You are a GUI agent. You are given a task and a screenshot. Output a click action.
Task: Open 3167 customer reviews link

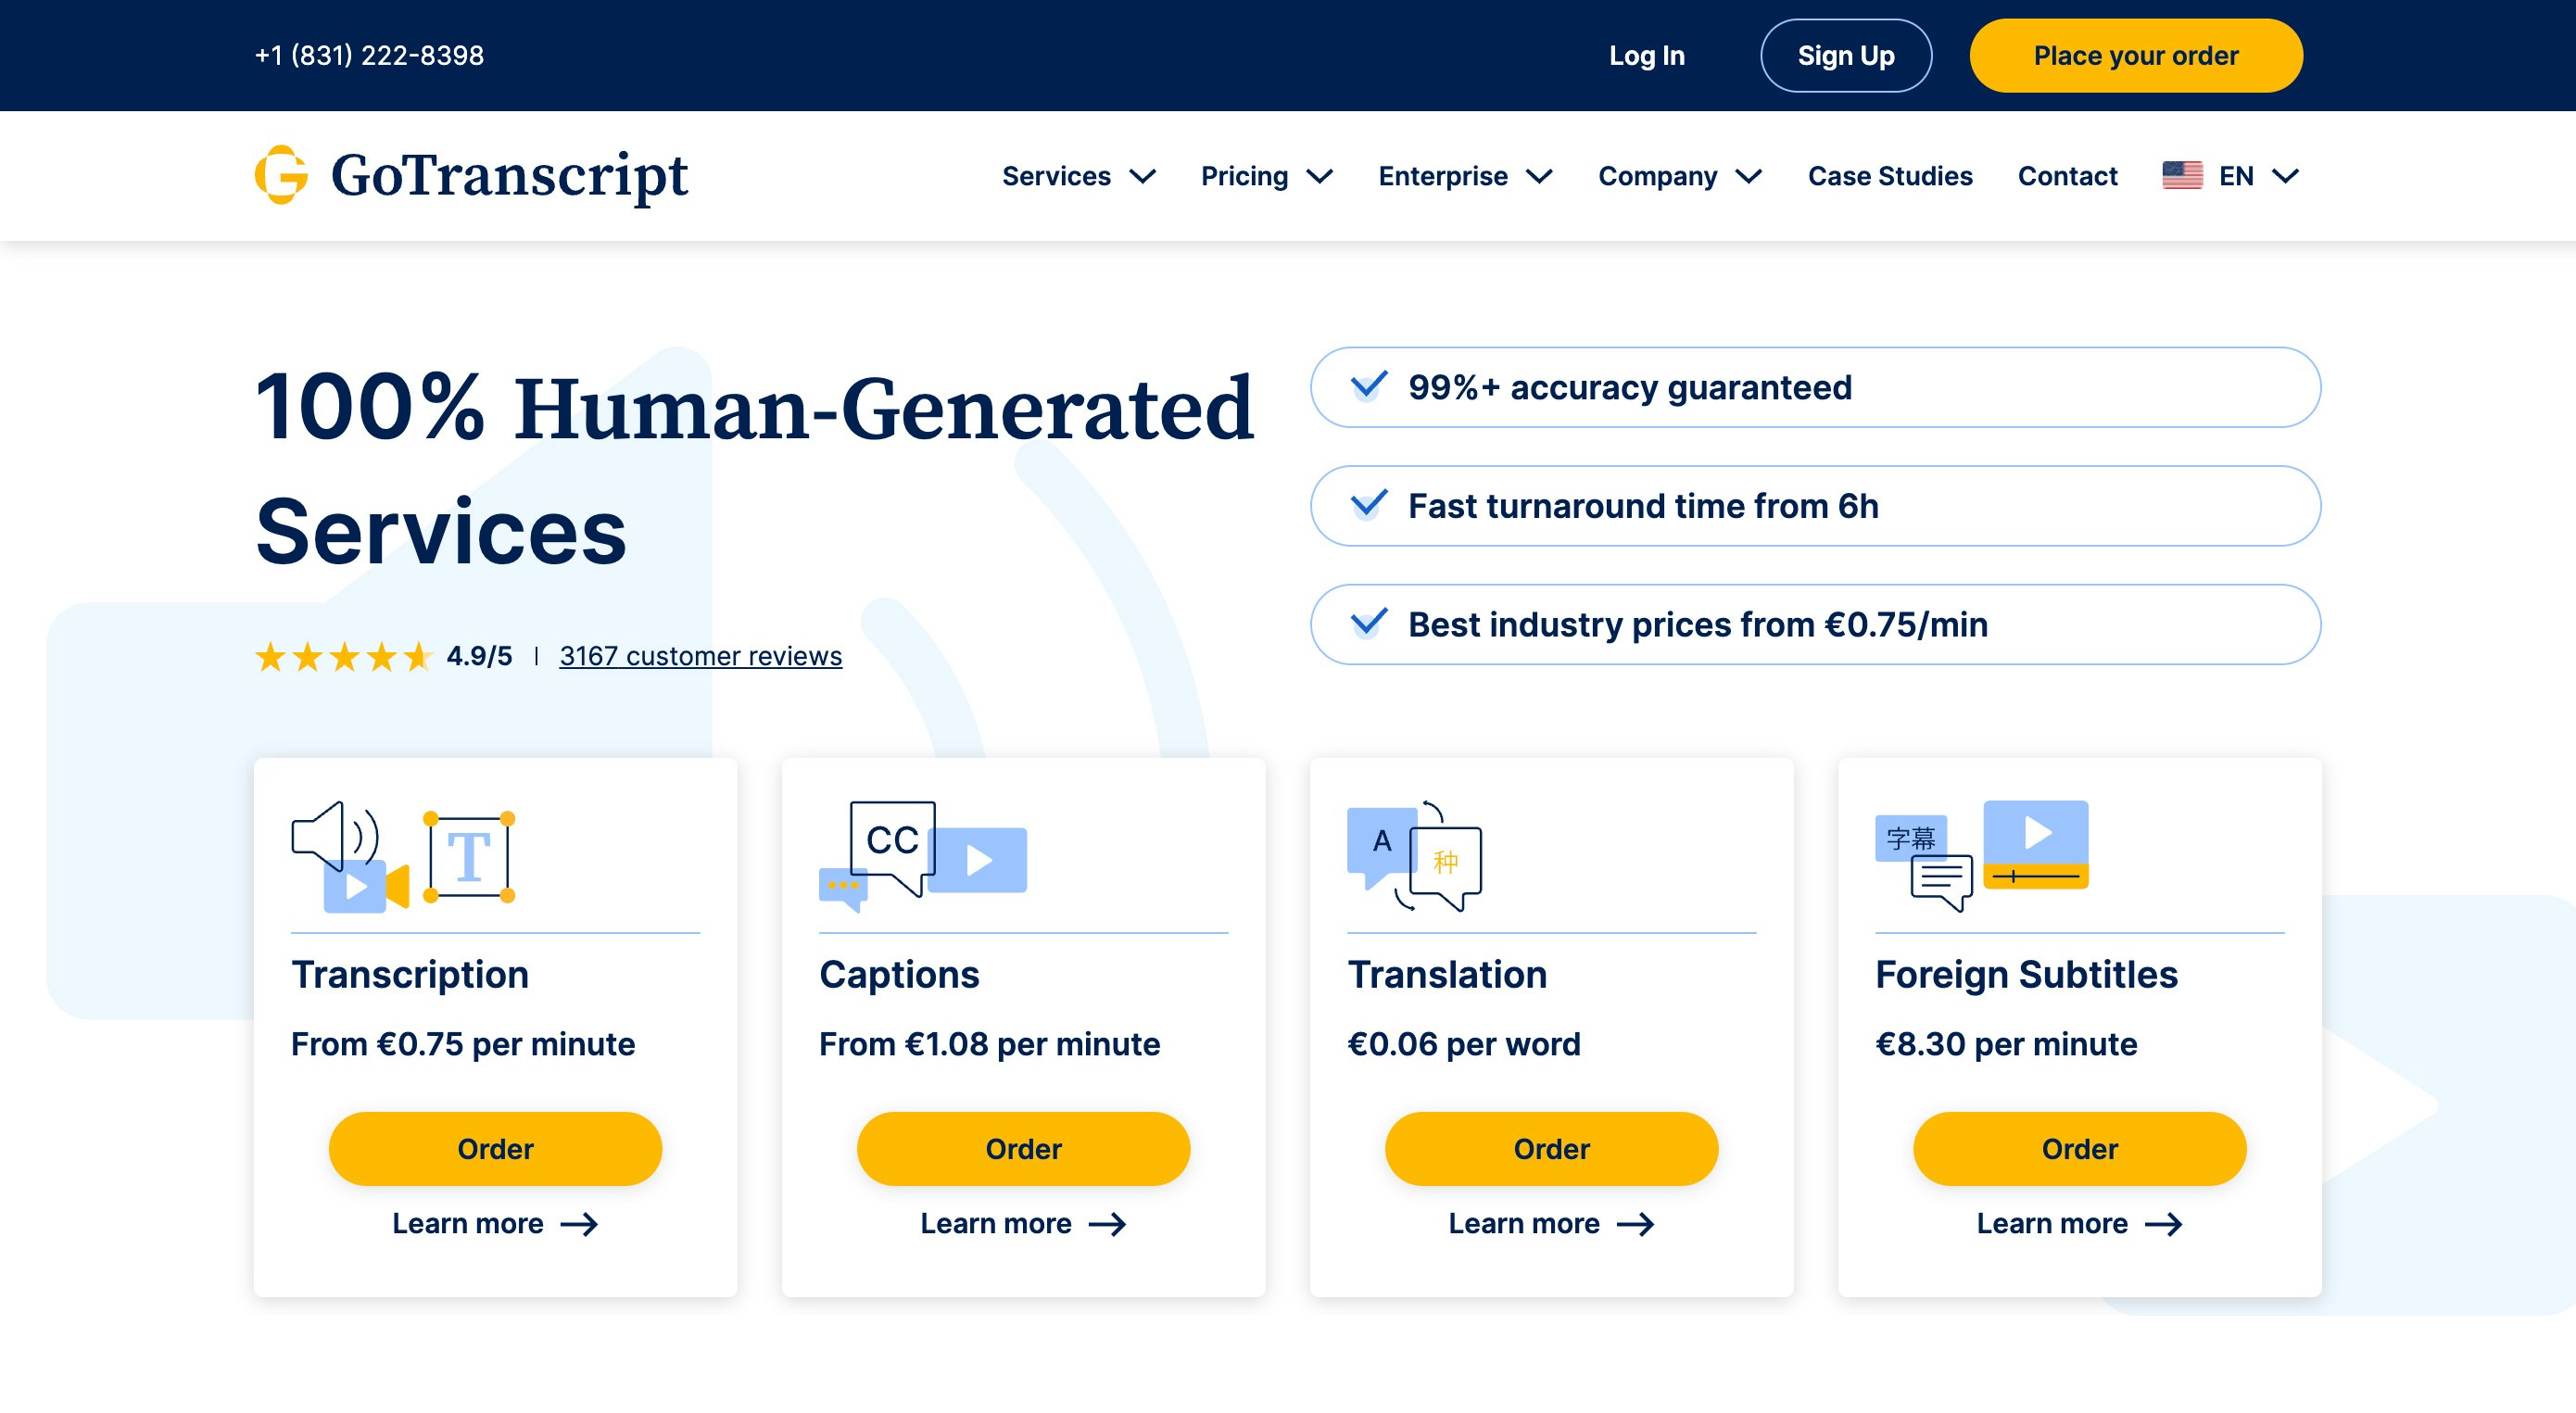[700, 656]
